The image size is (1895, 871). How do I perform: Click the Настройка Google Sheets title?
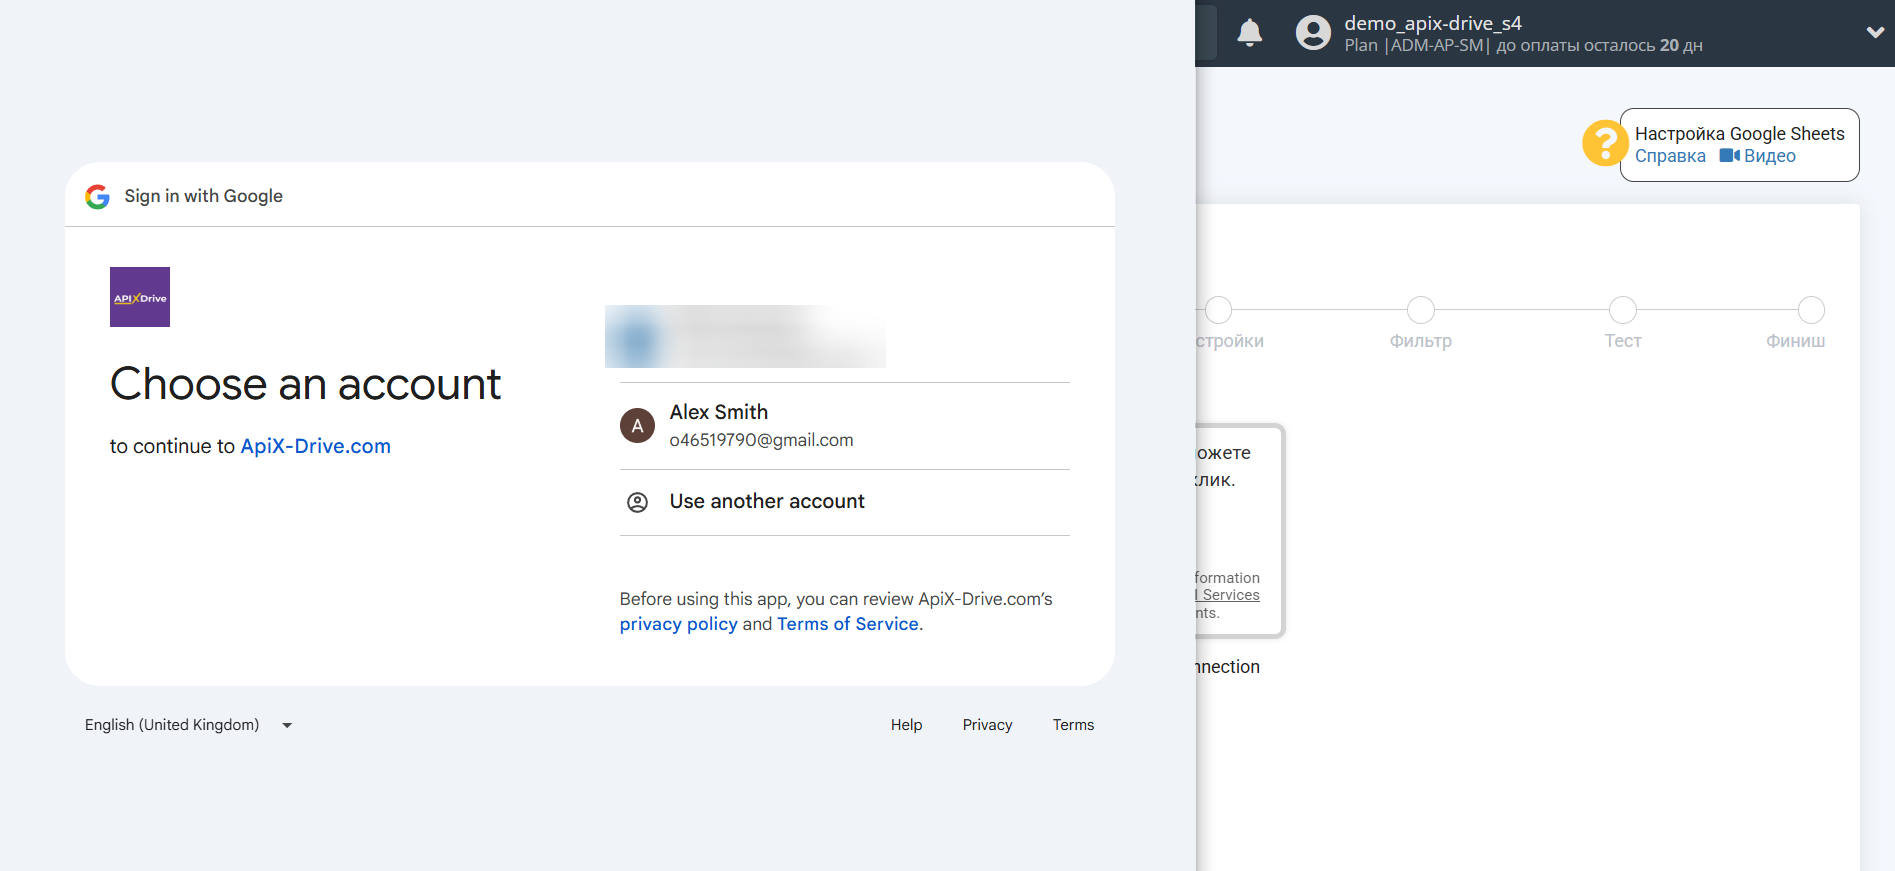[x=1739, y=134]
